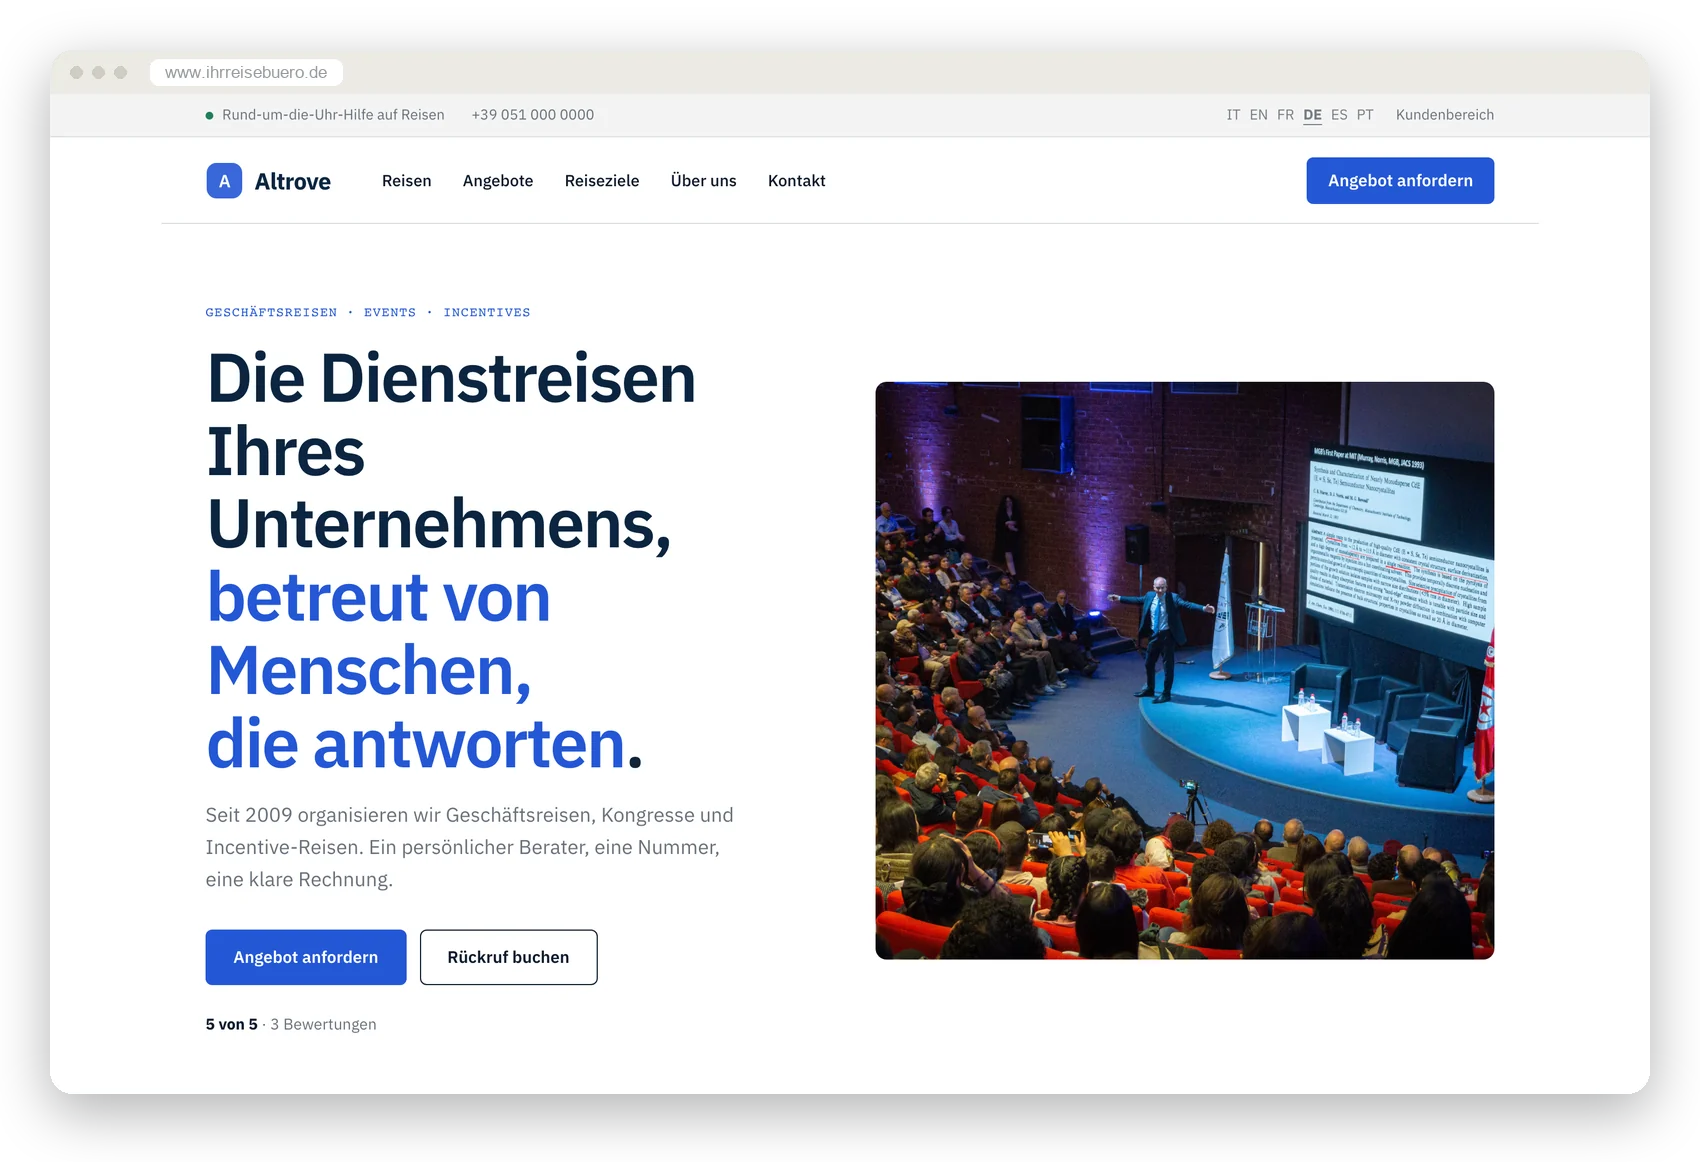Click the browser address bar URL

click(246, 72)
